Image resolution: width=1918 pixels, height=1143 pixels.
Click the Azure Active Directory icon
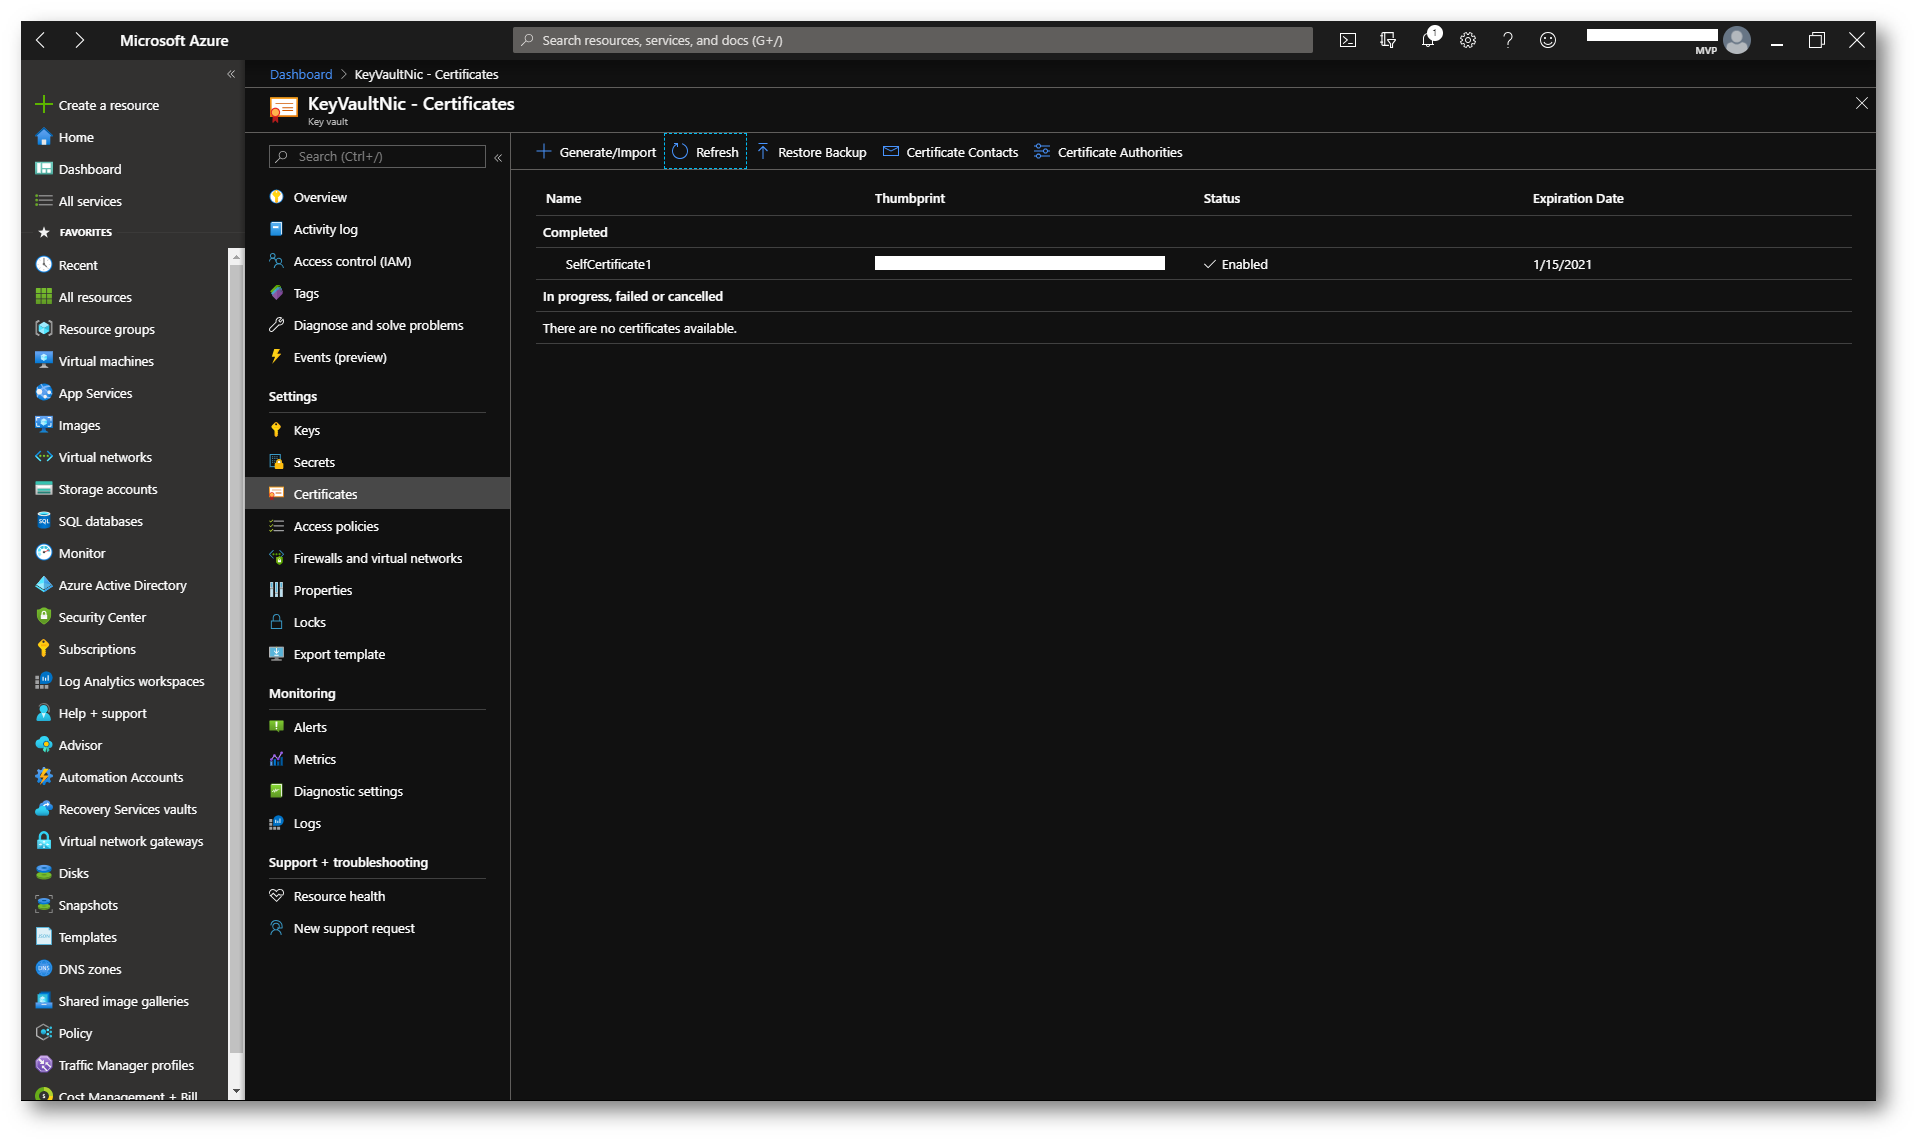44,585
